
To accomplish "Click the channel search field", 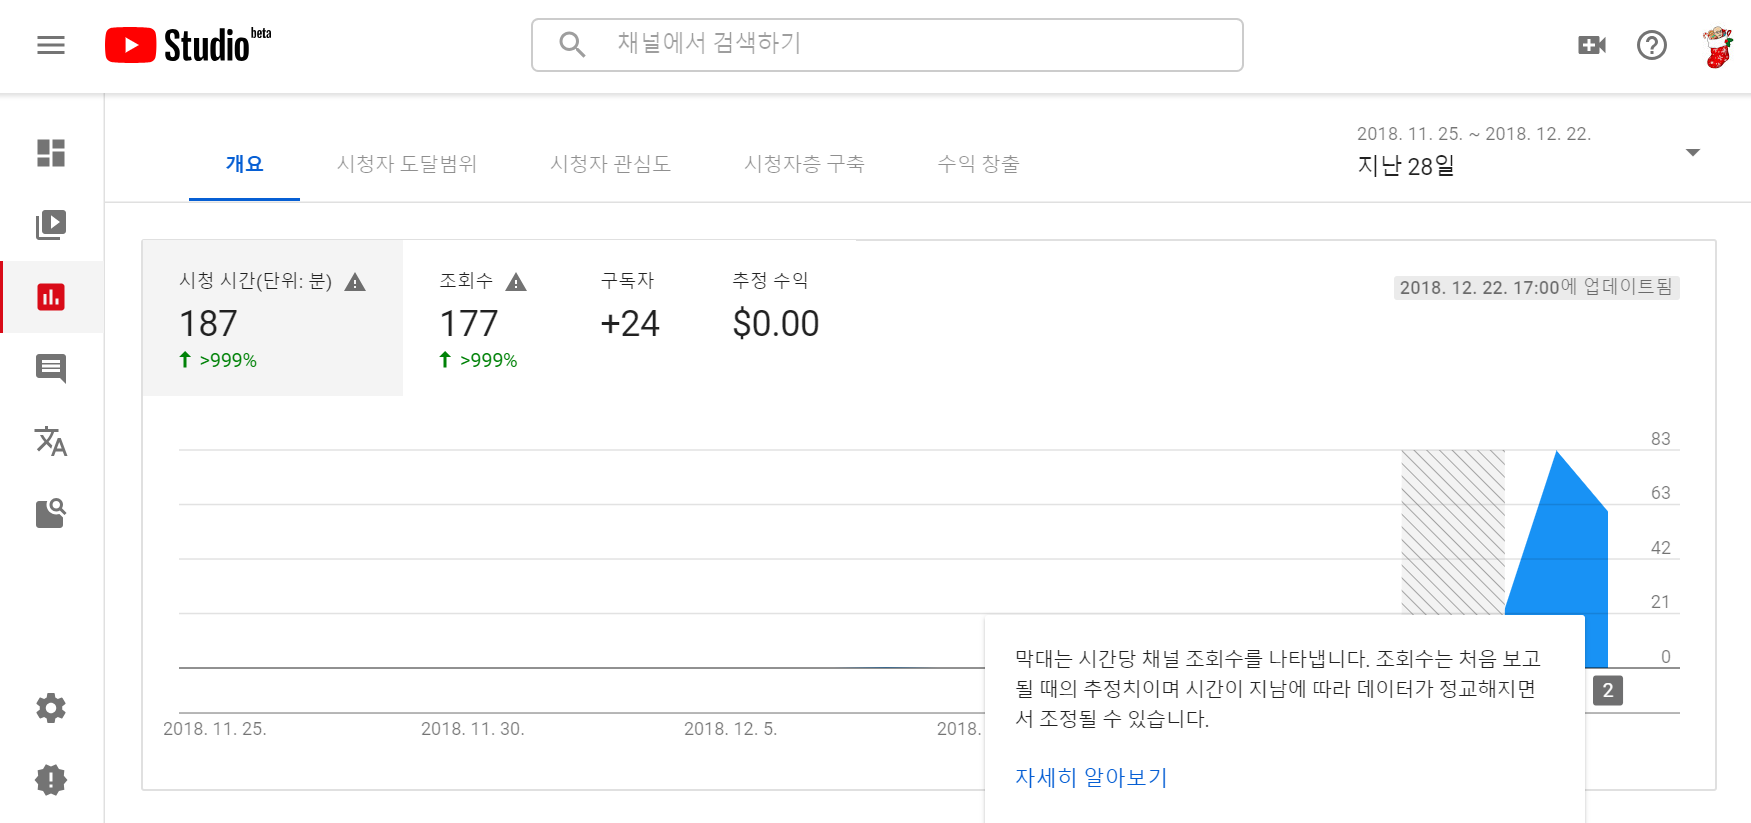I will point(887,44).
